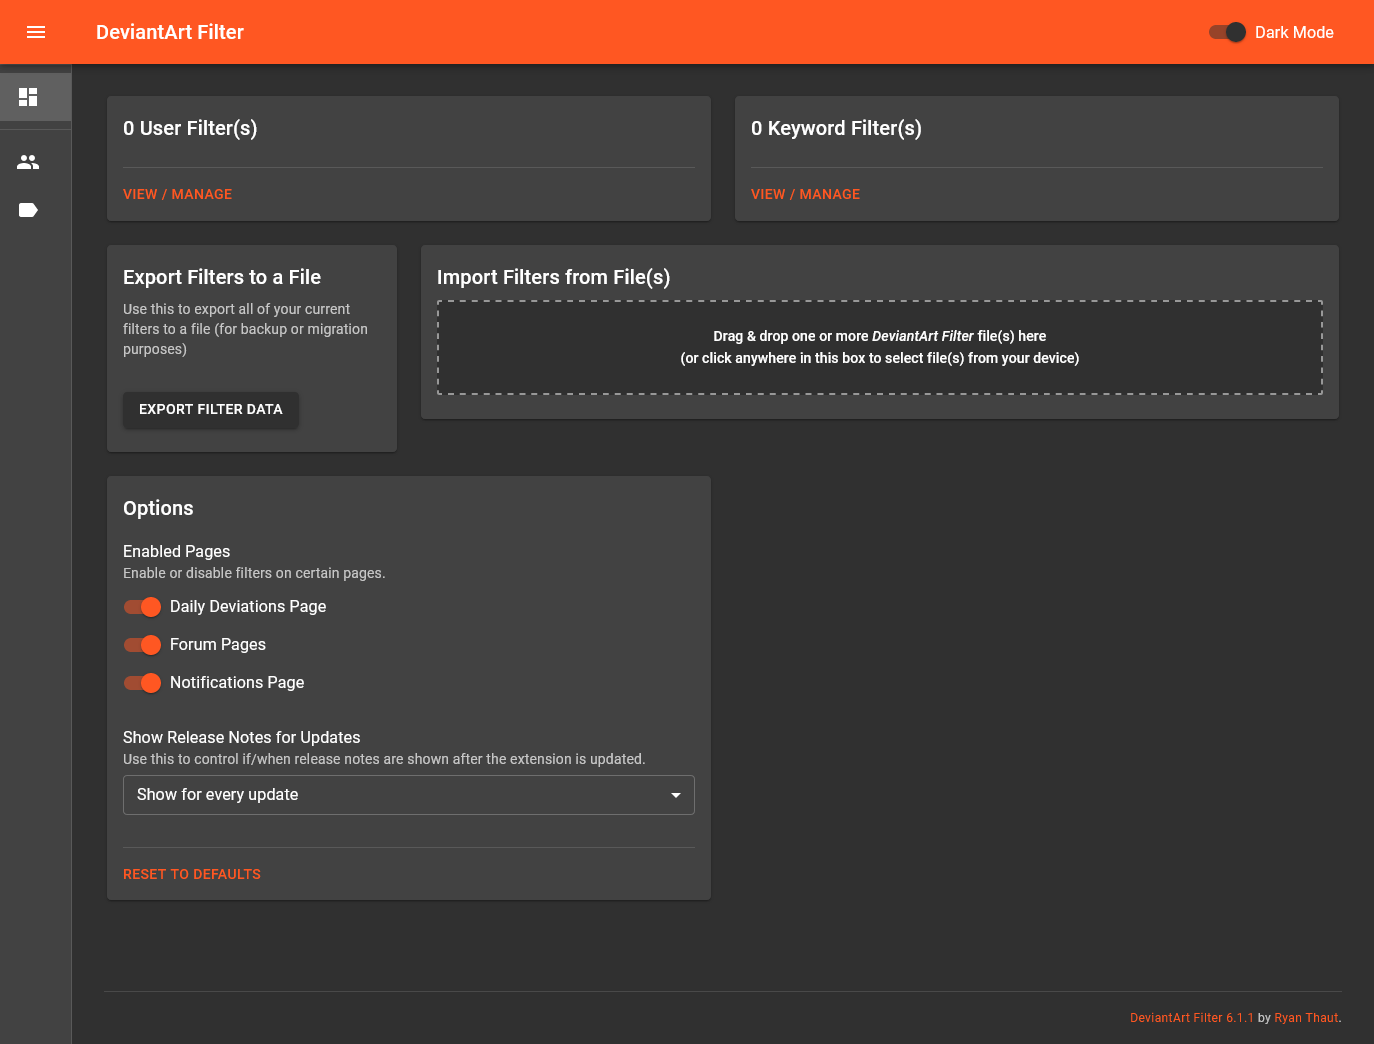Click the Export Filter Data button
The height and width of the screenshot is (1044, 1374).
coord(211,409)
